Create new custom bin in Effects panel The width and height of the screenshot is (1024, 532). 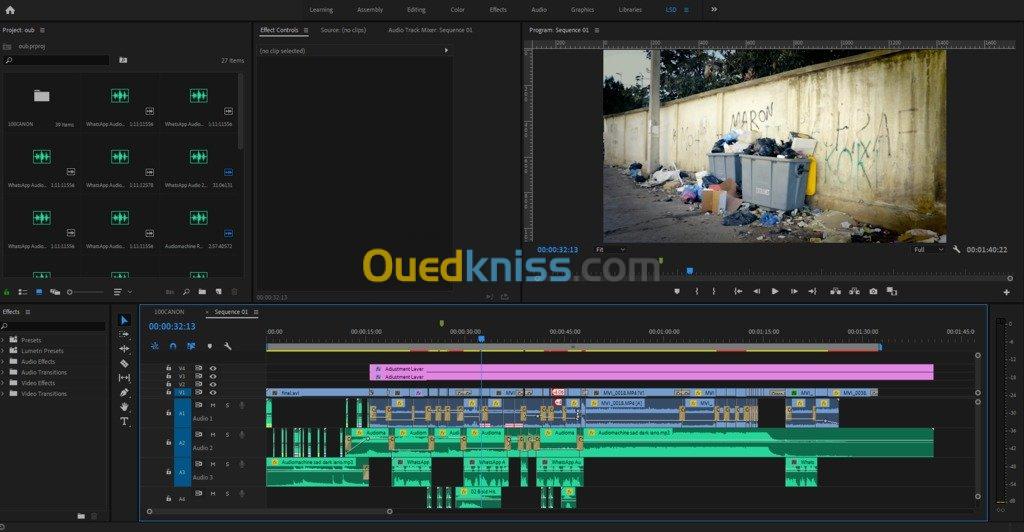(81, 516)
